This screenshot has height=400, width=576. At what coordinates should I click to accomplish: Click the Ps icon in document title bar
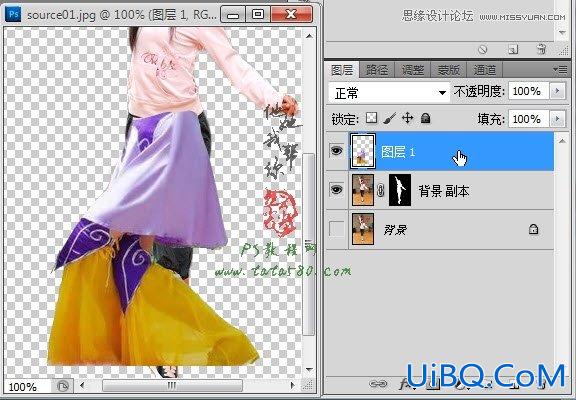(14, 14)
